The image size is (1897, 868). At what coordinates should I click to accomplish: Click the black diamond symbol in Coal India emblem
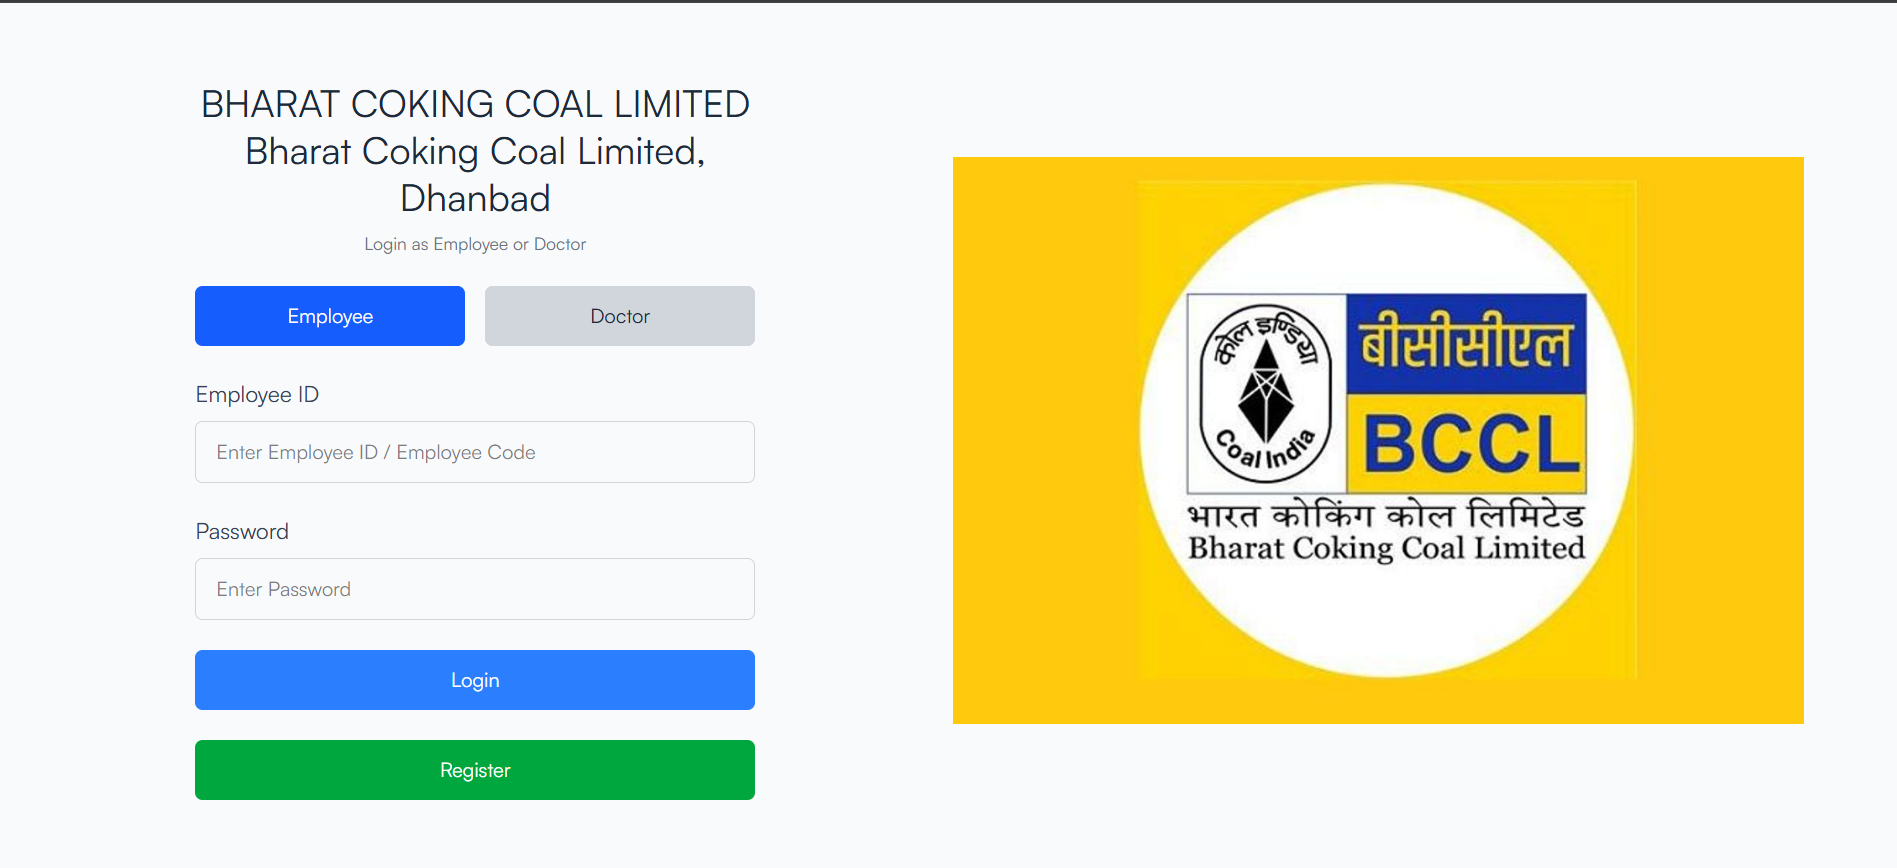click(x=1266, y=392)
